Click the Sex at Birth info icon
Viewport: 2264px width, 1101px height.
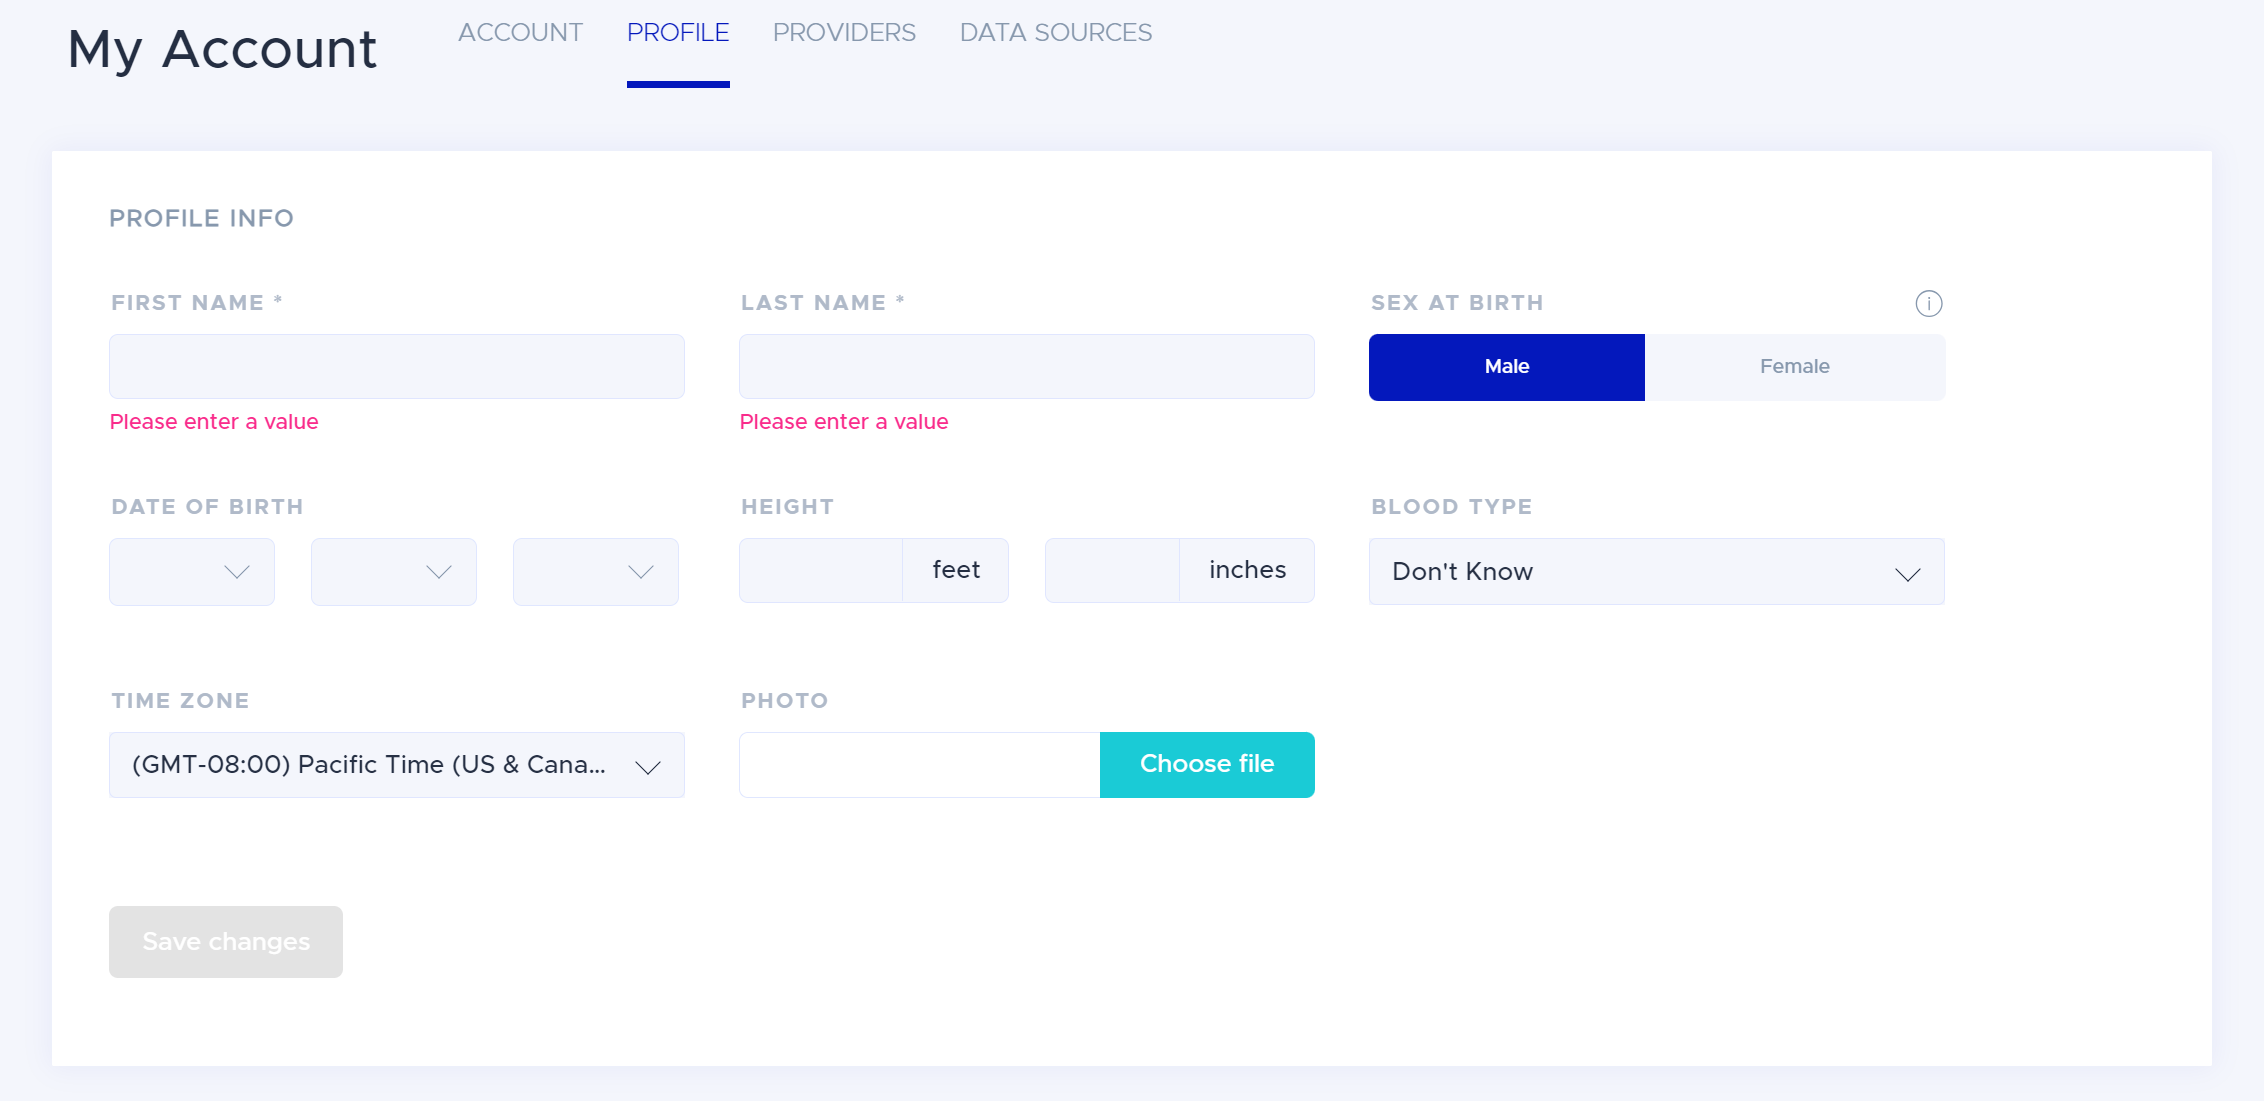click(1928, 303)
